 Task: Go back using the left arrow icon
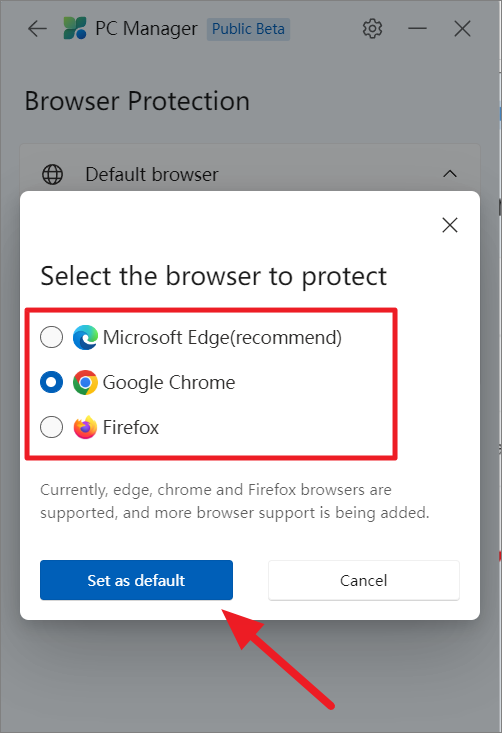(x=37, y=29)
